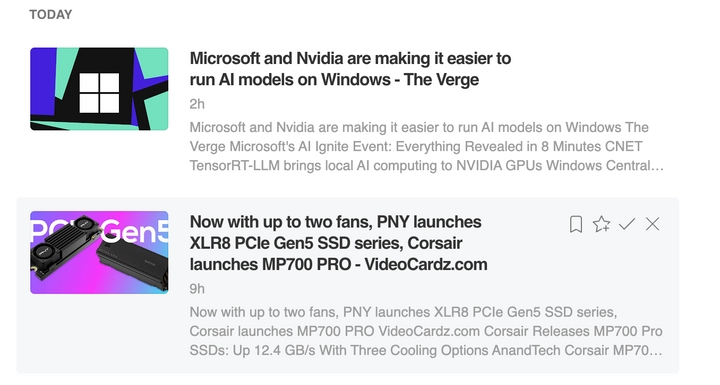Click the TensorRT-LLM line in Microsoft summary
720x385 pixels.
pos(427,165)
